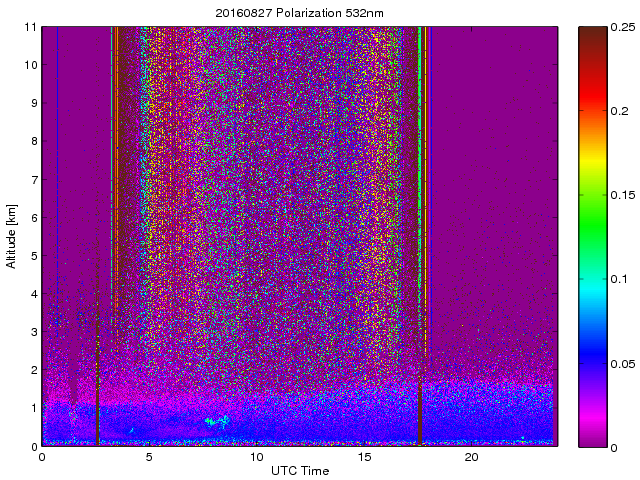Screen dimensions: 640x480
Task: Click the y-axis tick label 11
Action: click(30, 27)
